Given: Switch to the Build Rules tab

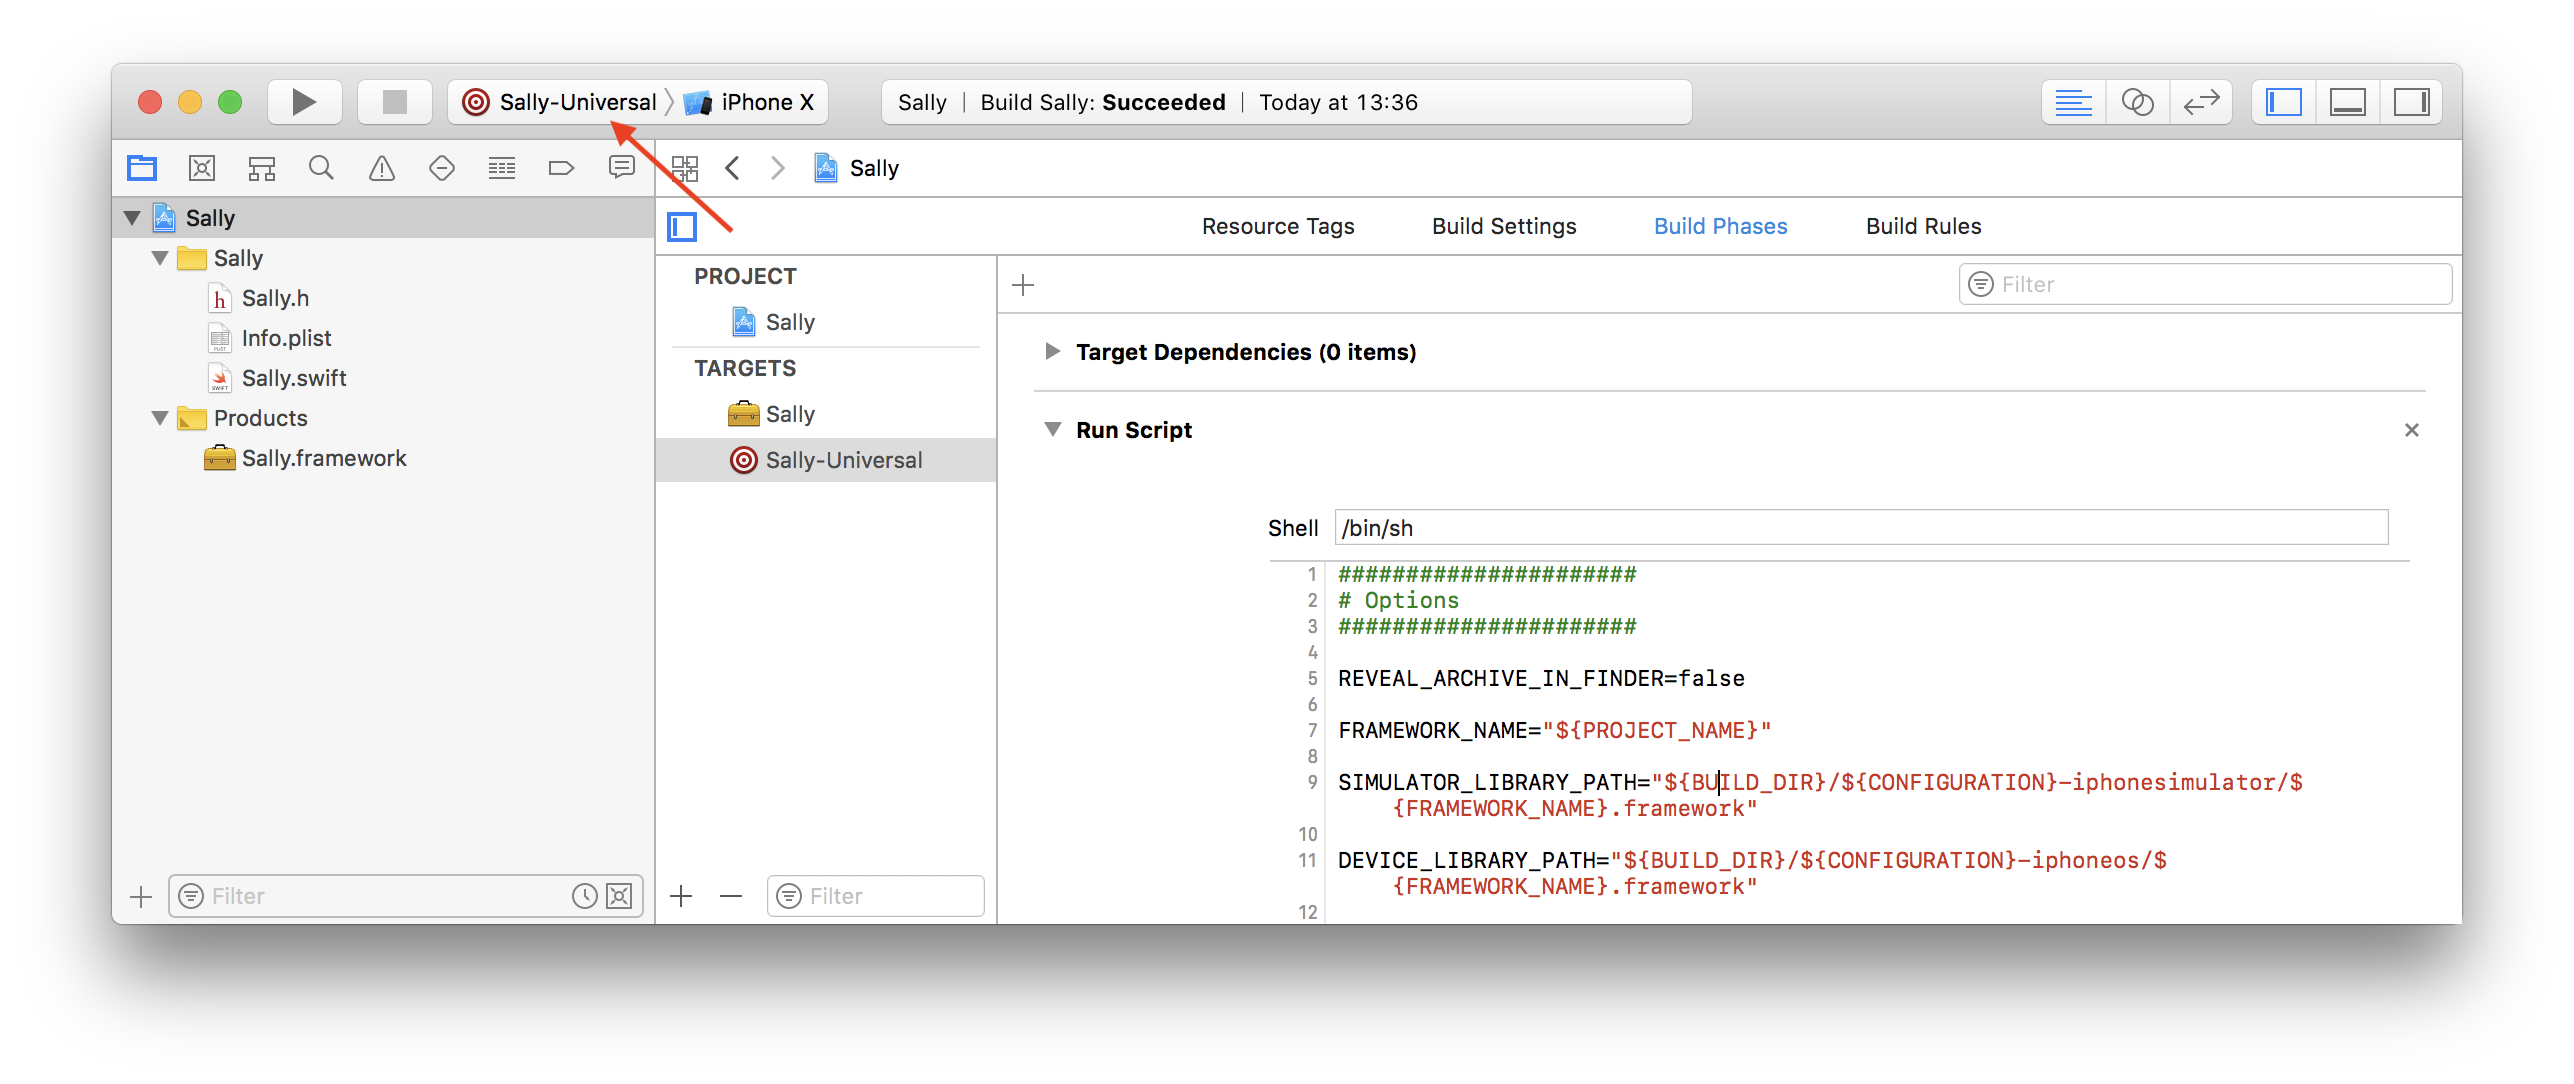Looking at the screenshot, I should click(1924, 227).
